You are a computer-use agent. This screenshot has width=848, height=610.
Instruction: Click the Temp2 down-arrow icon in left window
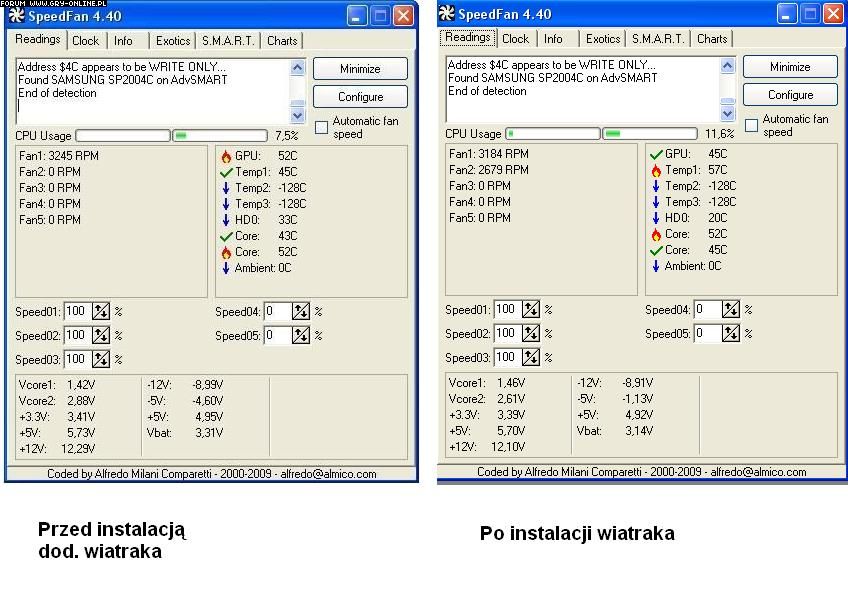(226, 188)
